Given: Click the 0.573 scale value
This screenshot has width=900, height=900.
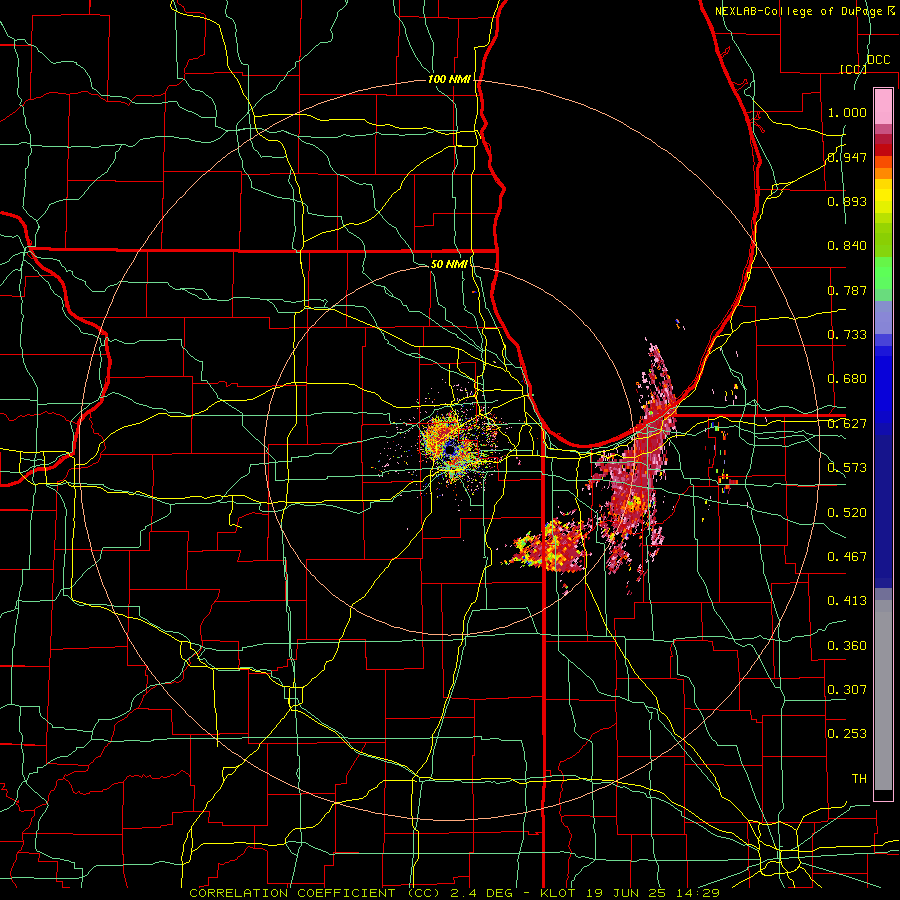Looking at the screenshot, I should (x=847, y=468).
